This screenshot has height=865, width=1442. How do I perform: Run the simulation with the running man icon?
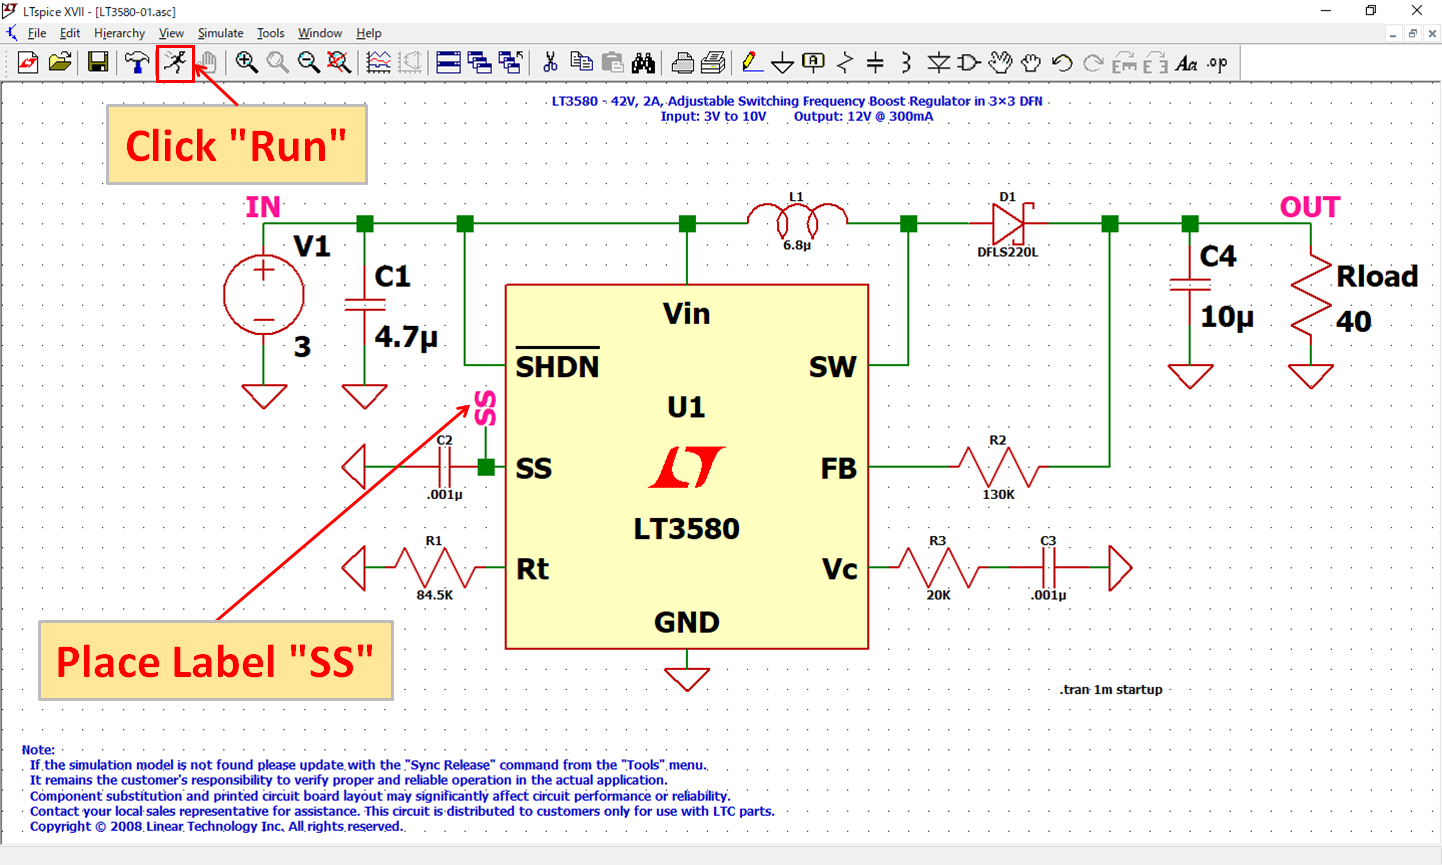(175, 63)
